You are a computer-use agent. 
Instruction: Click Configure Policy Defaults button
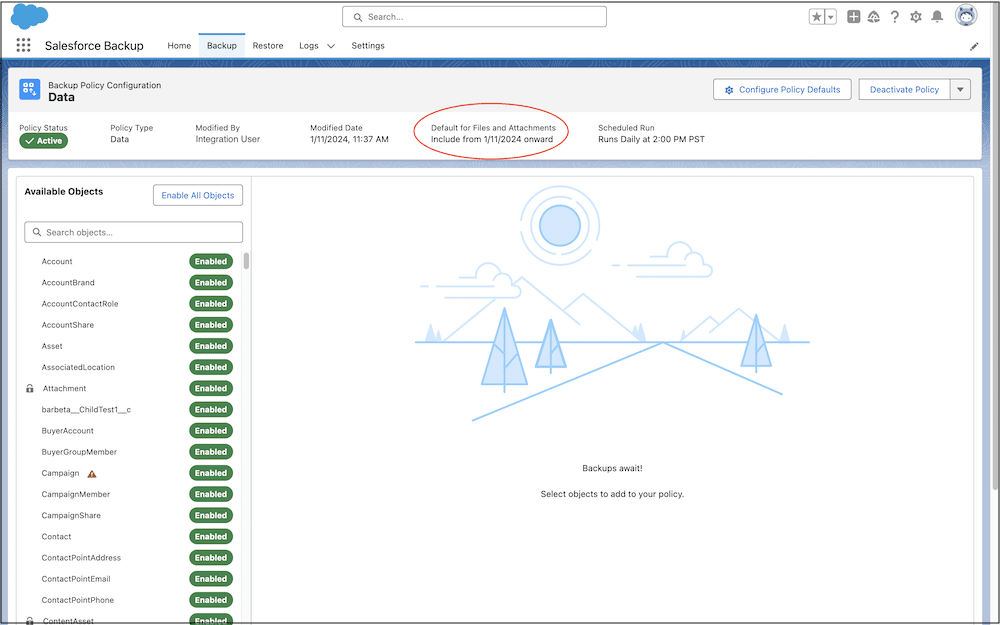click(782, 90)
